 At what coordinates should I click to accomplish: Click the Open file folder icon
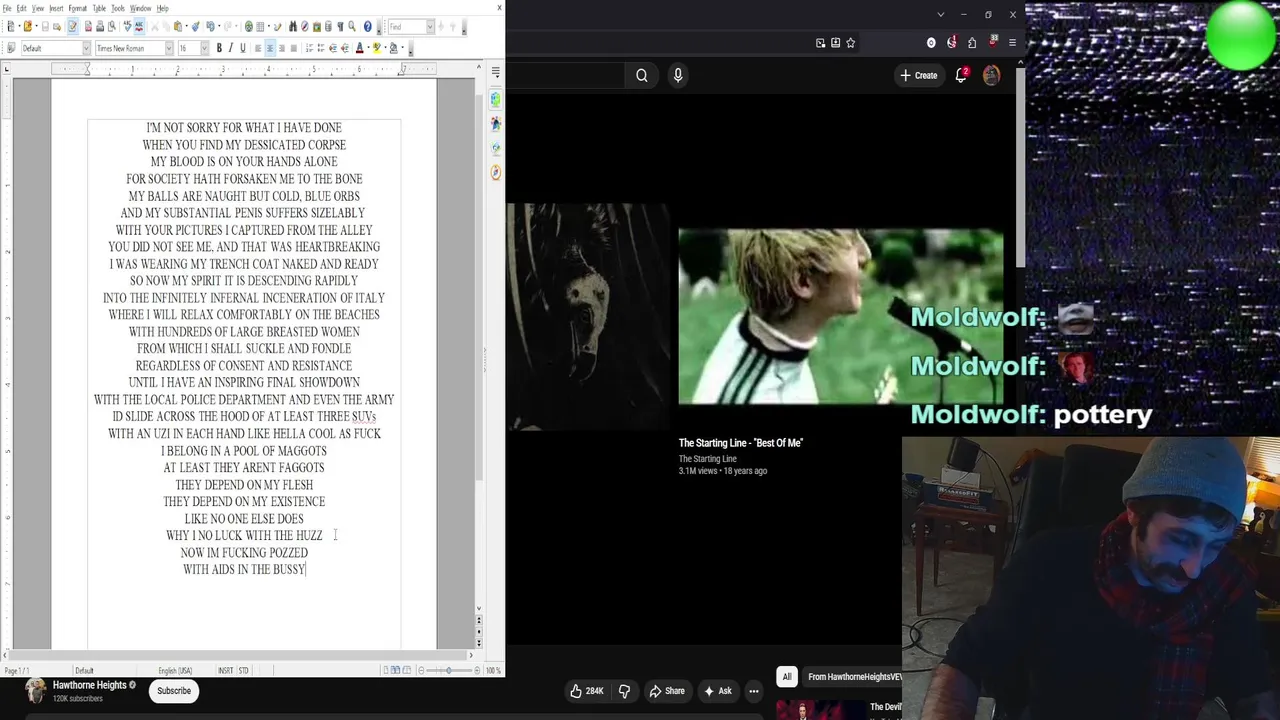click(x=27, y=27)
